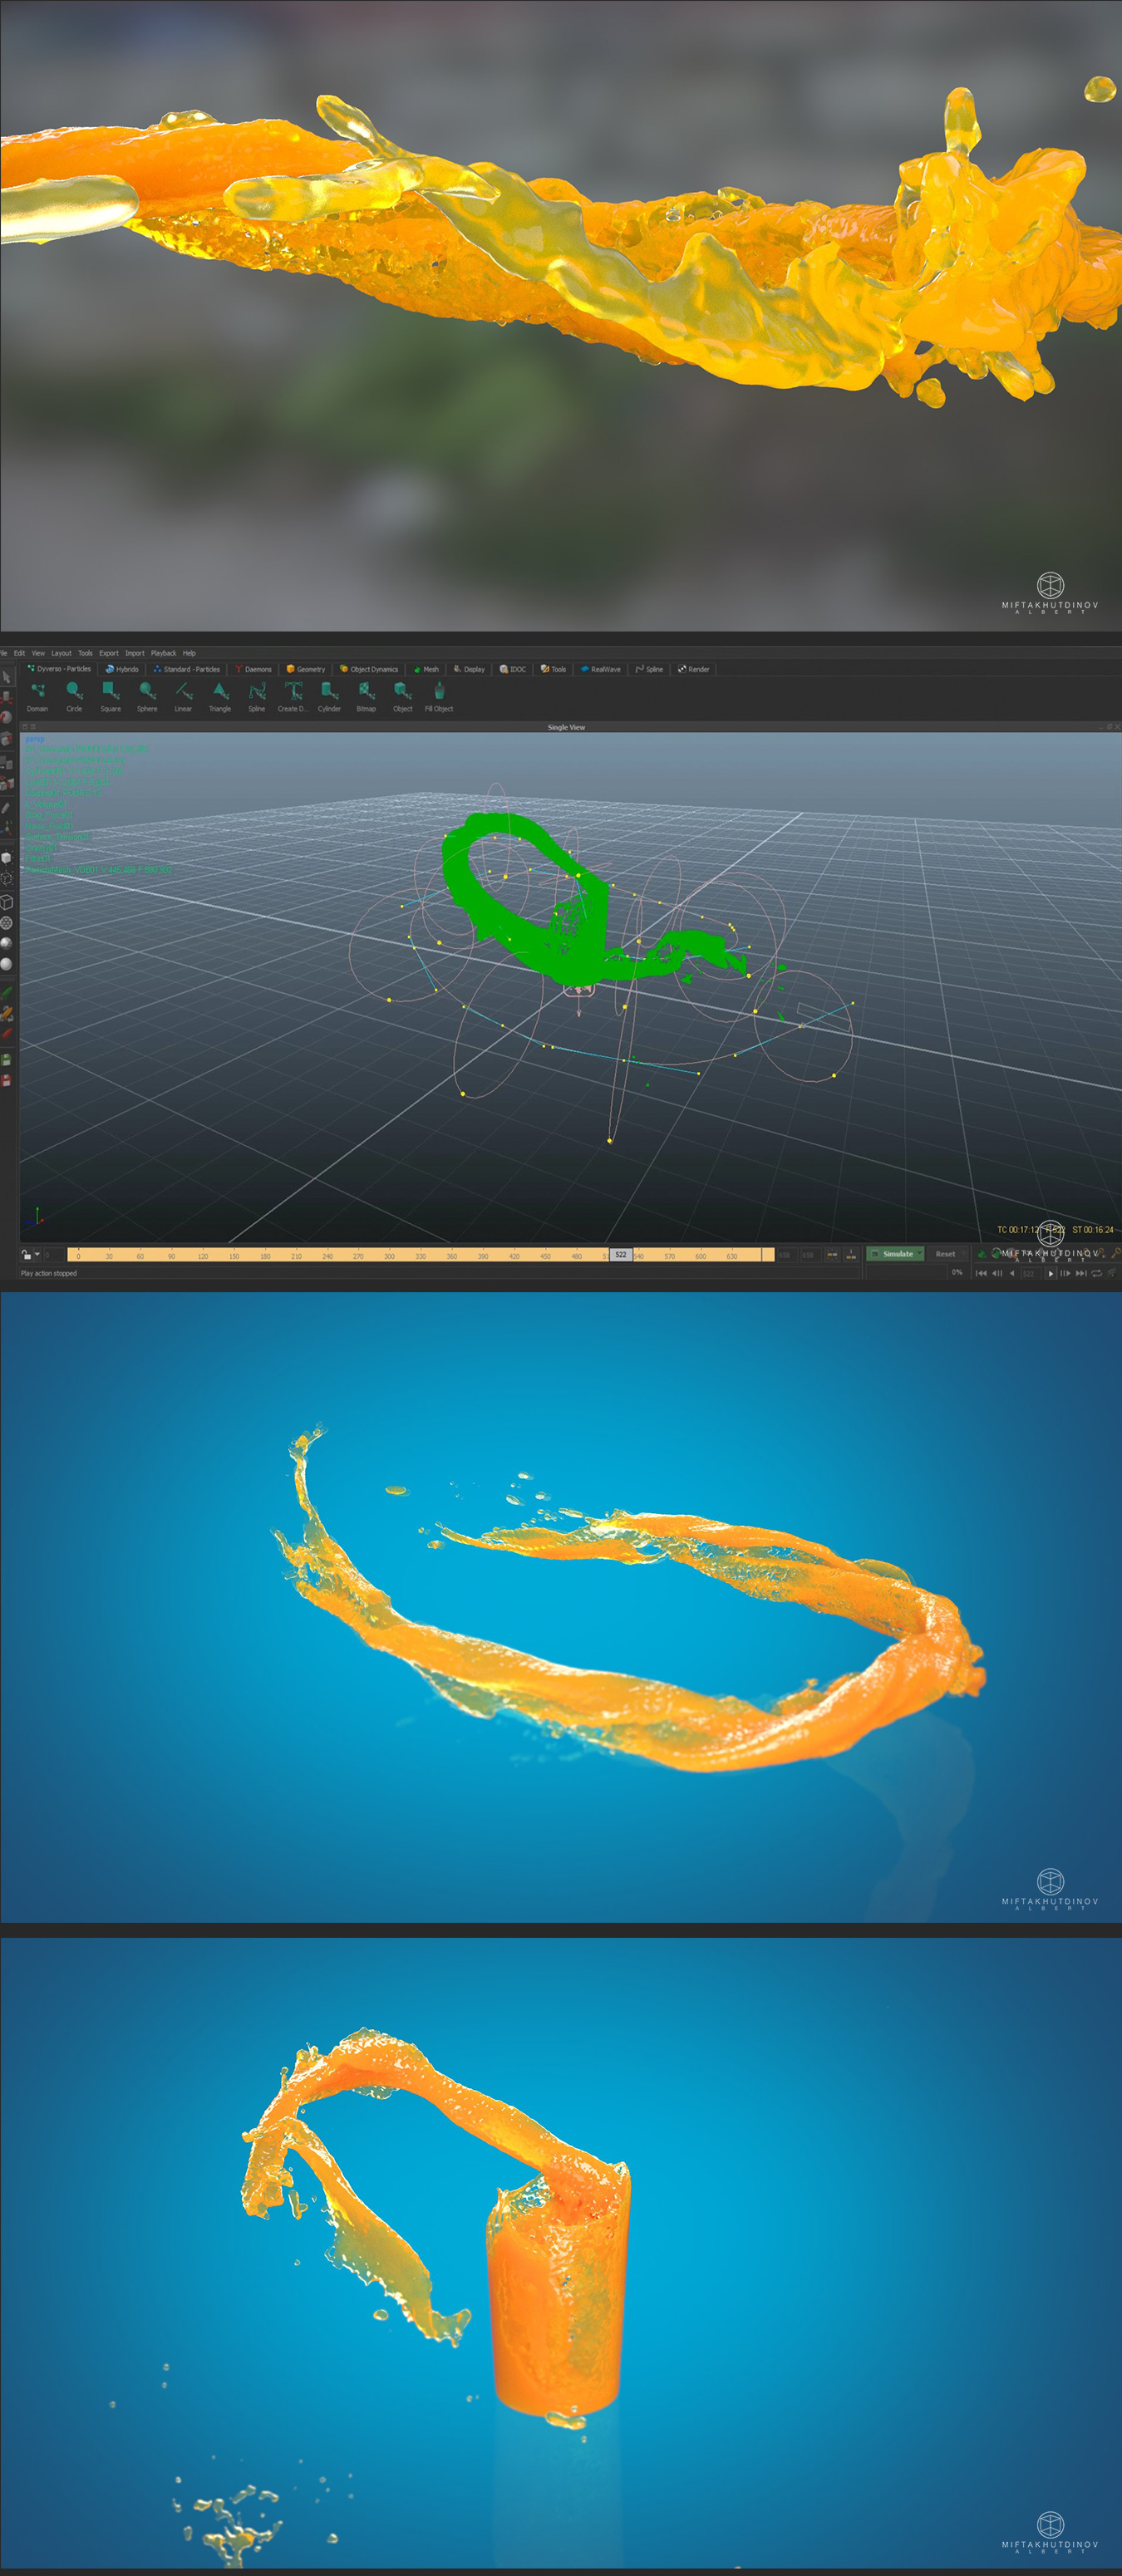Open Standard - Particles shelf tab
Image resolution: width=1122 pixels, height=2576 pixels.
coord(187,669)
